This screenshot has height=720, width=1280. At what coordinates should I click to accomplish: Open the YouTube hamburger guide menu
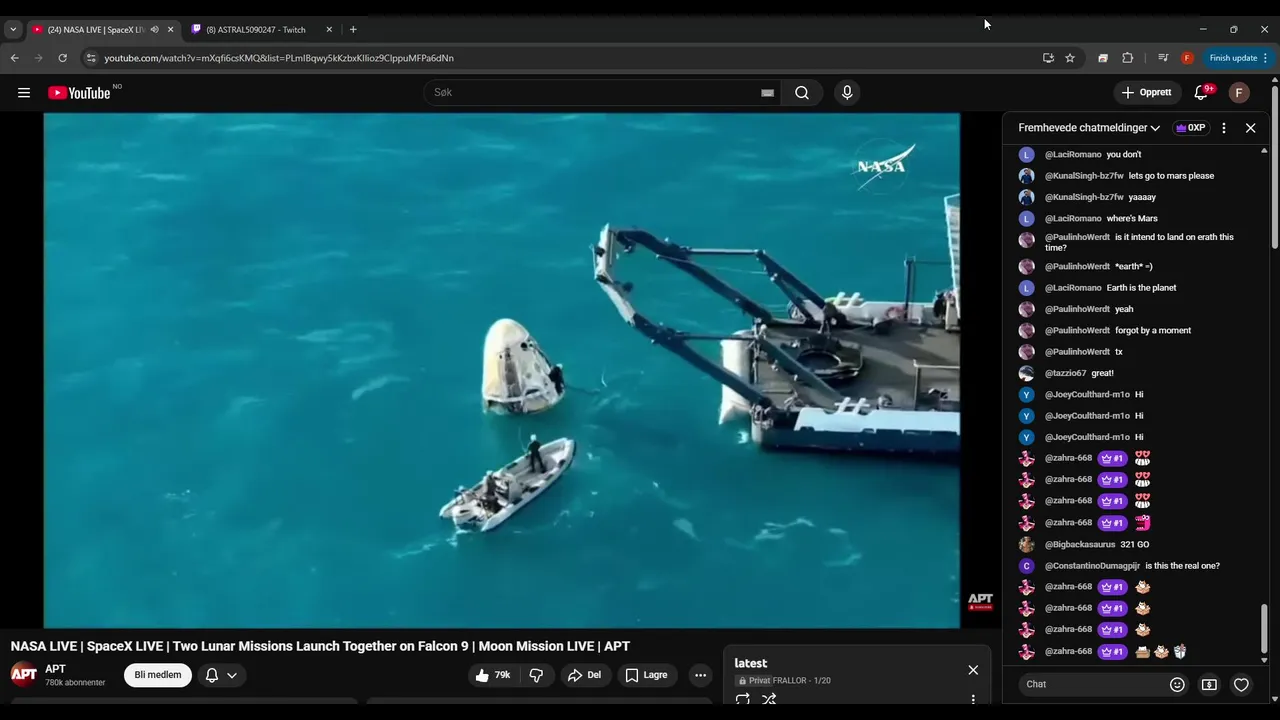[24, 93]
